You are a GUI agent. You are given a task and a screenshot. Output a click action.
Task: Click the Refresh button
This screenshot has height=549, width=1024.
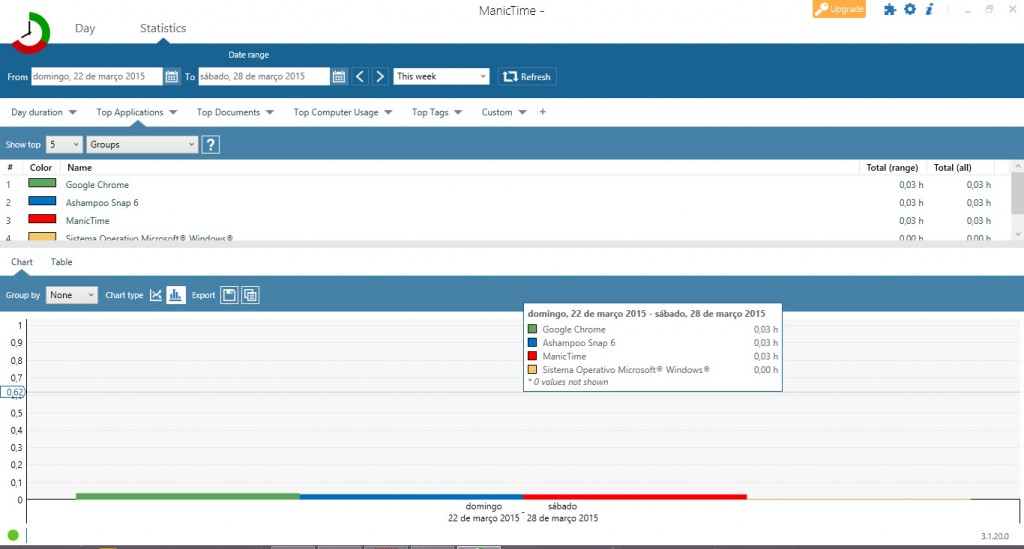(527, 76)
